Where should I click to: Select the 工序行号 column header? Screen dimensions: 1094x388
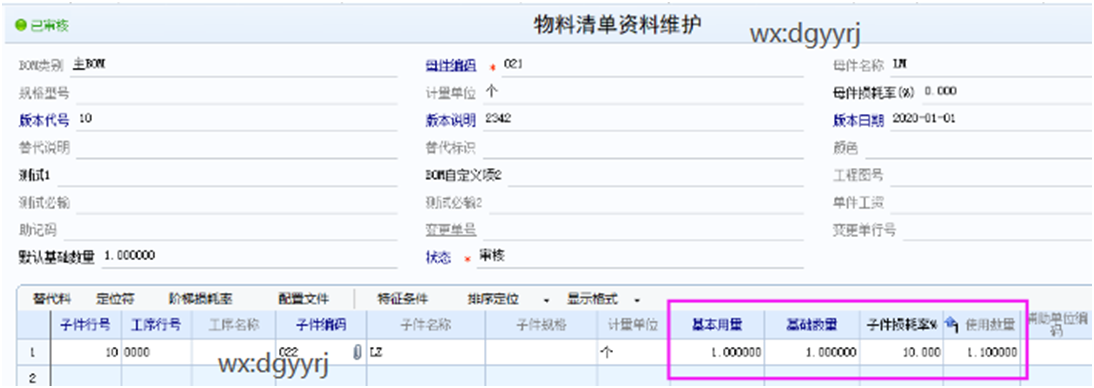(156, 324)
